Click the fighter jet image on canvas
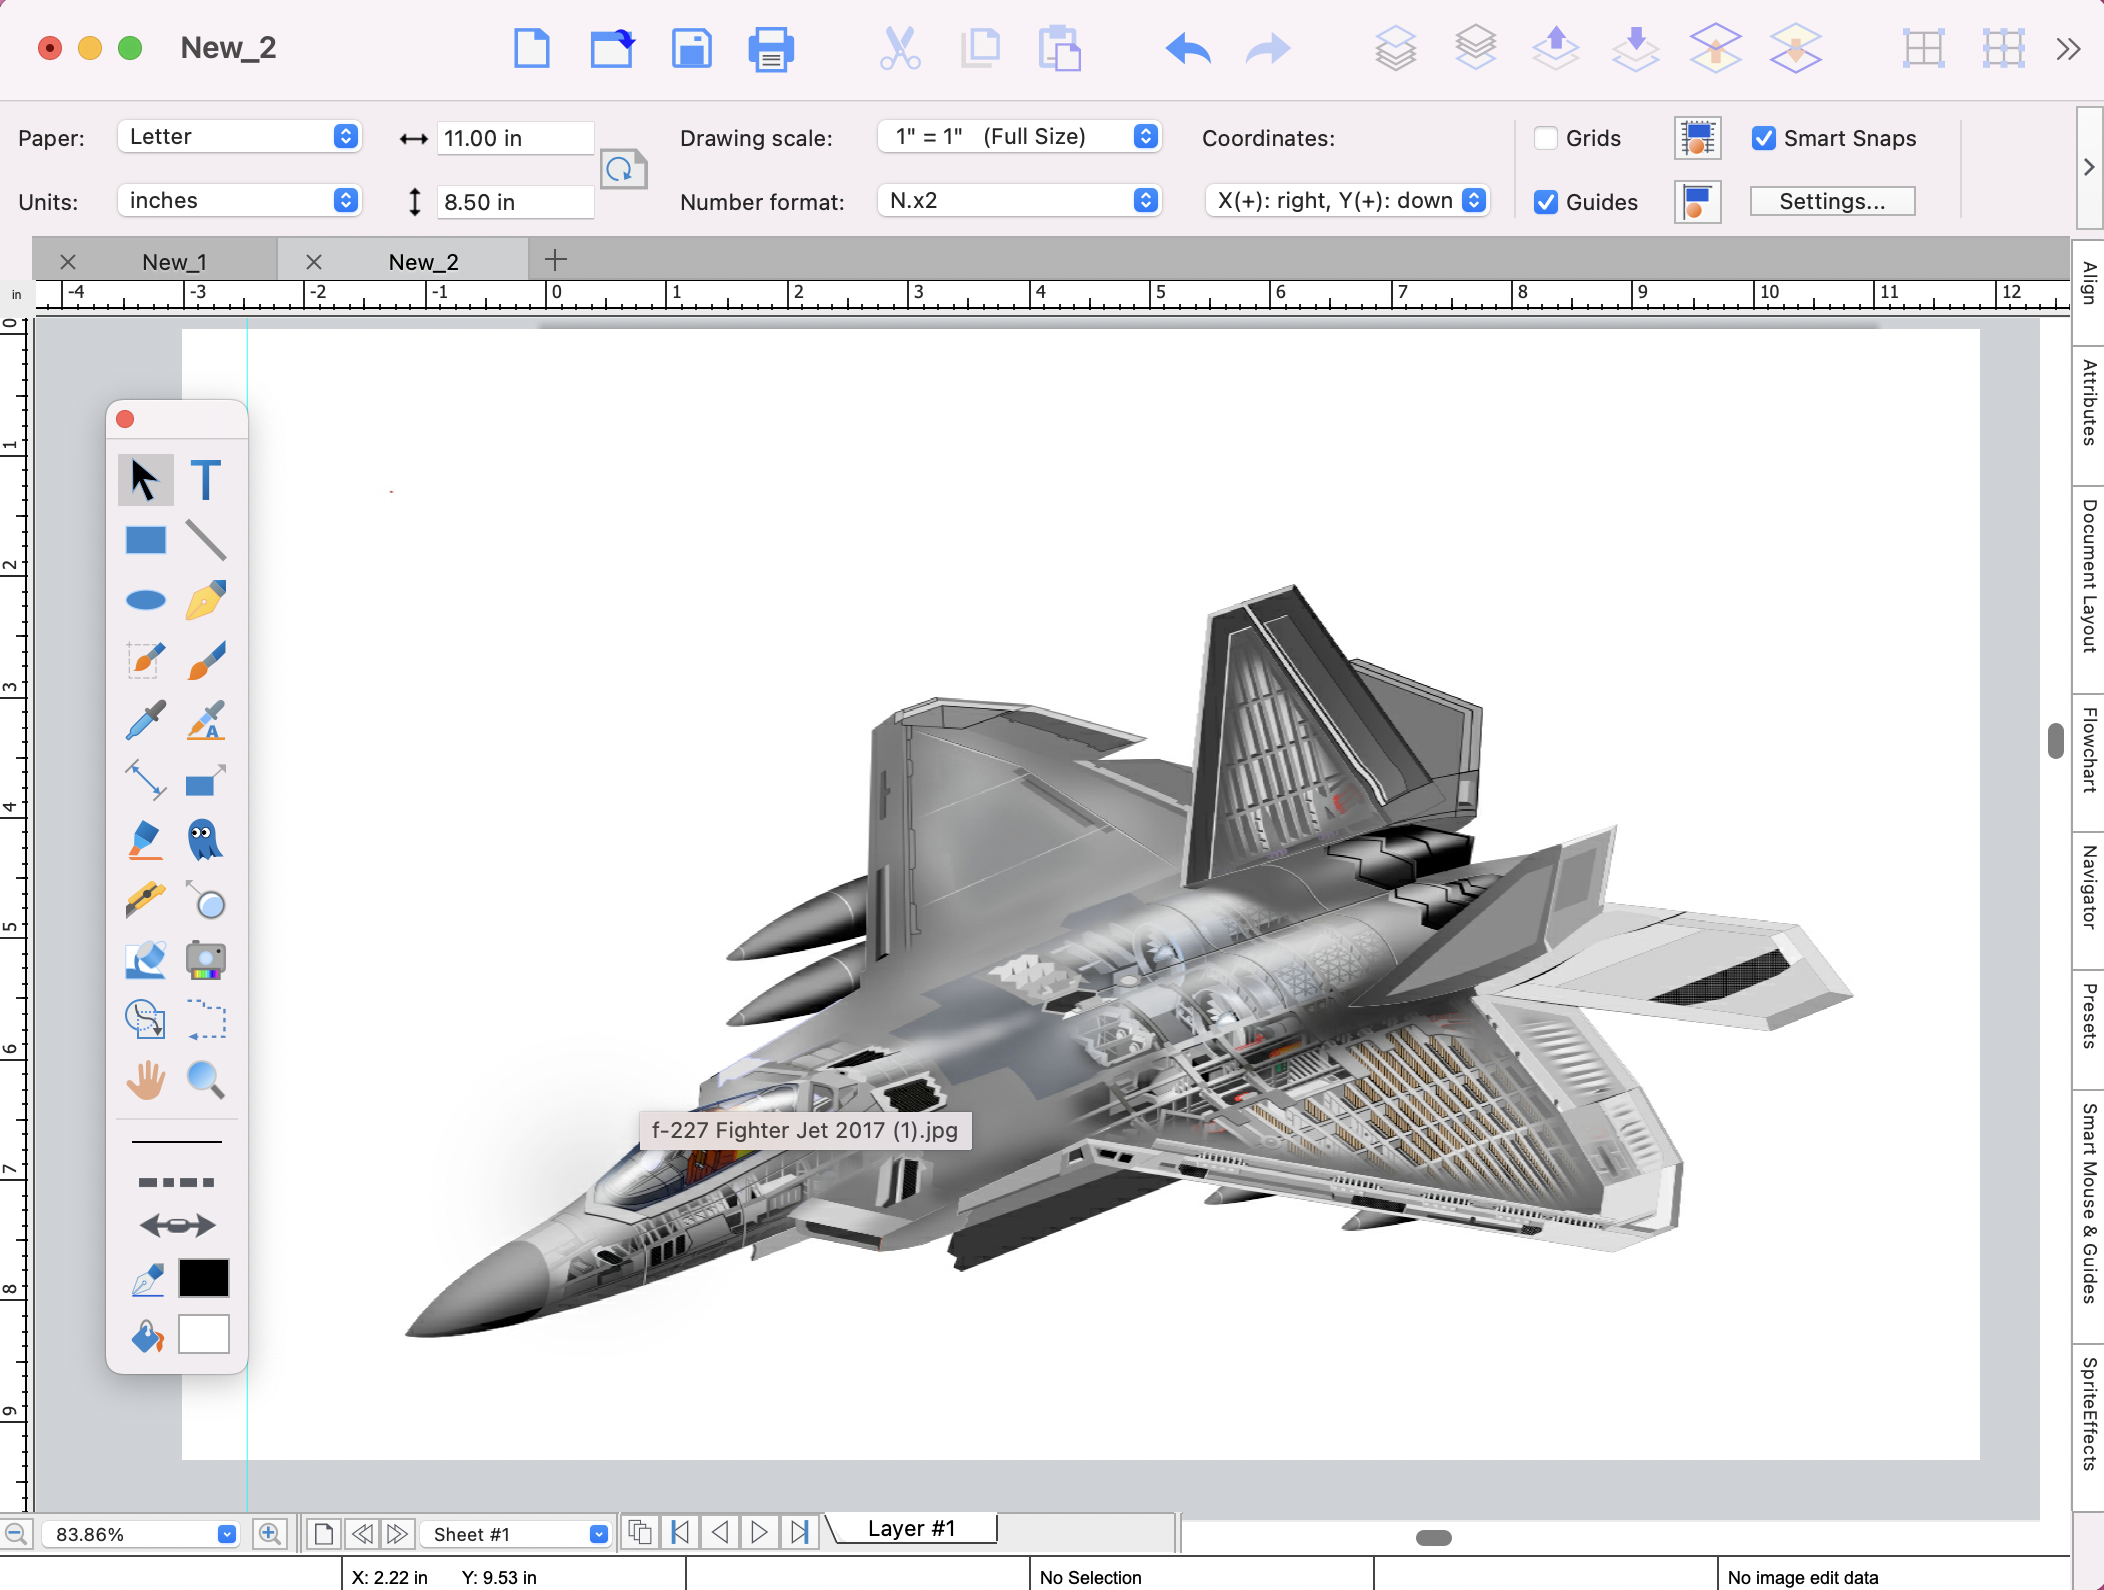This screenshot has height=1590, width=2104. (1130, 960)
